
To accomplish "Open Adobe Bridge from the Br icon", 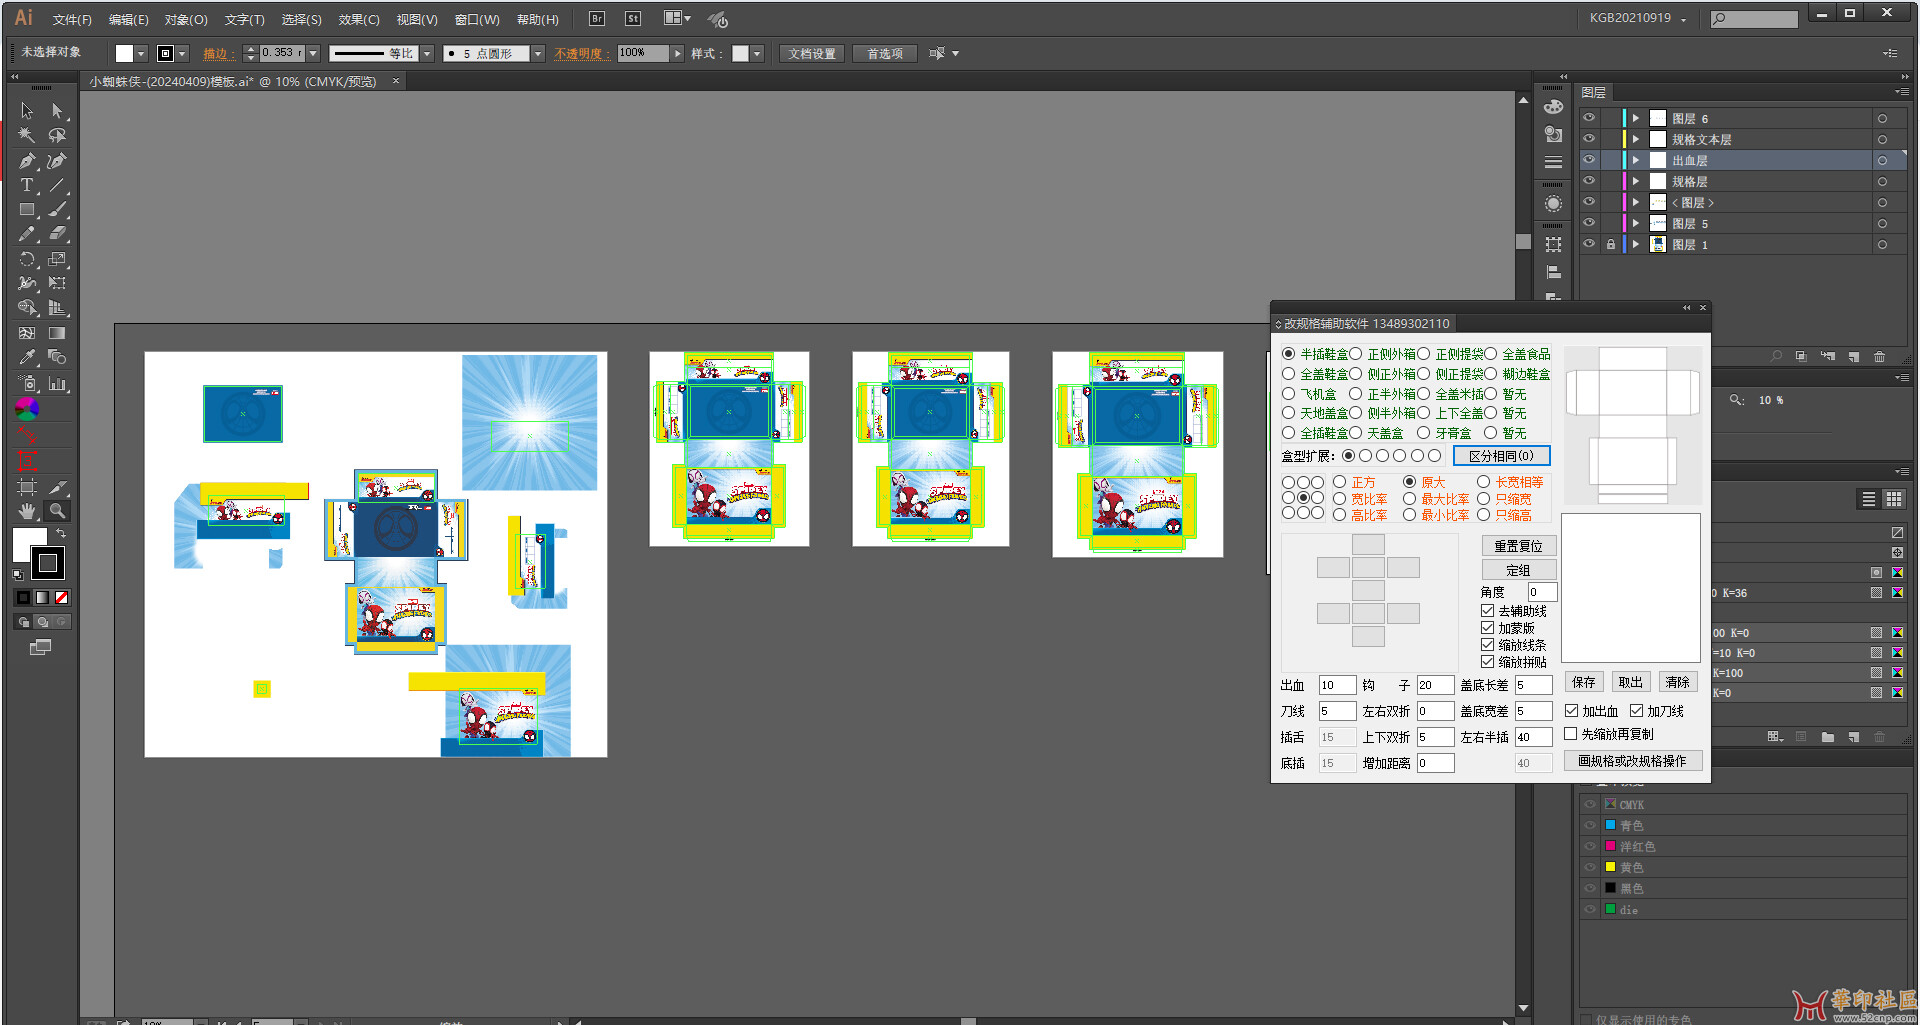I will coord(597,19).
